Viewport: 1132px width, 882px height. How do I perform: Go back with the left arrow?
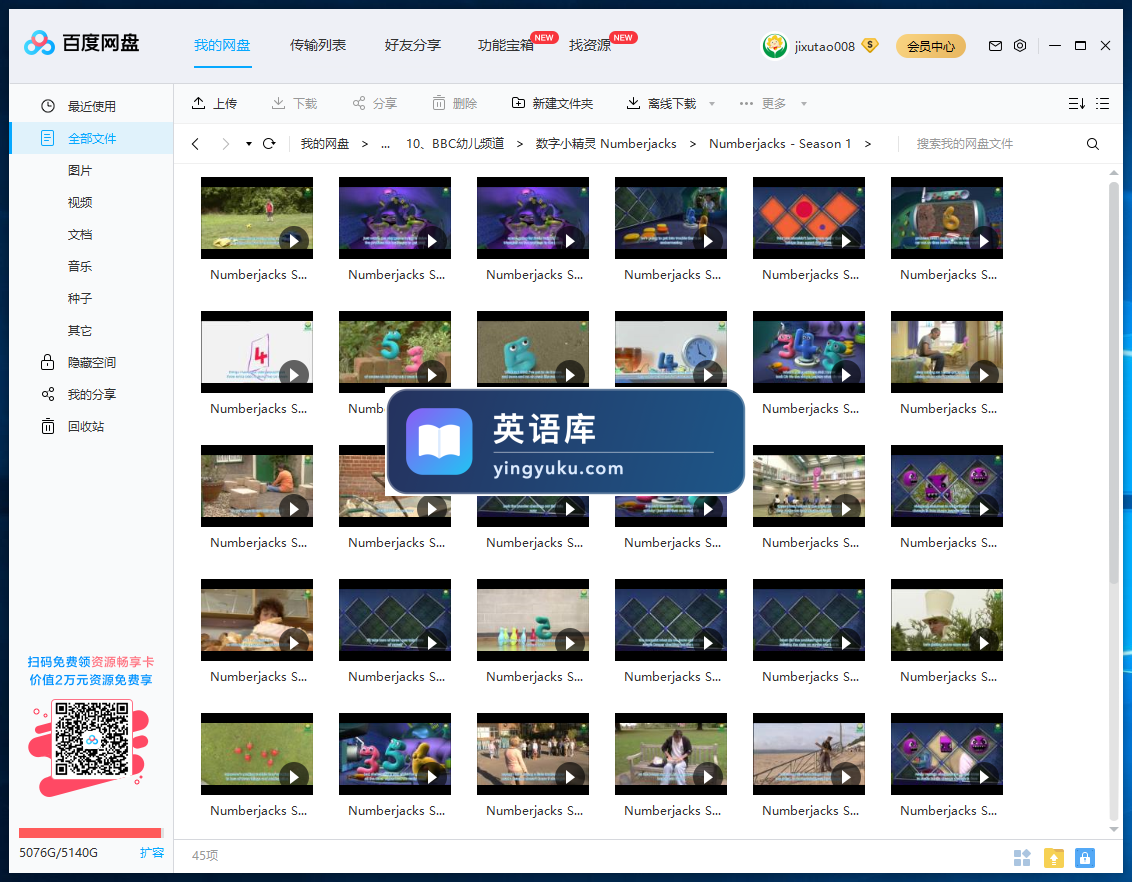click(196, 144)
